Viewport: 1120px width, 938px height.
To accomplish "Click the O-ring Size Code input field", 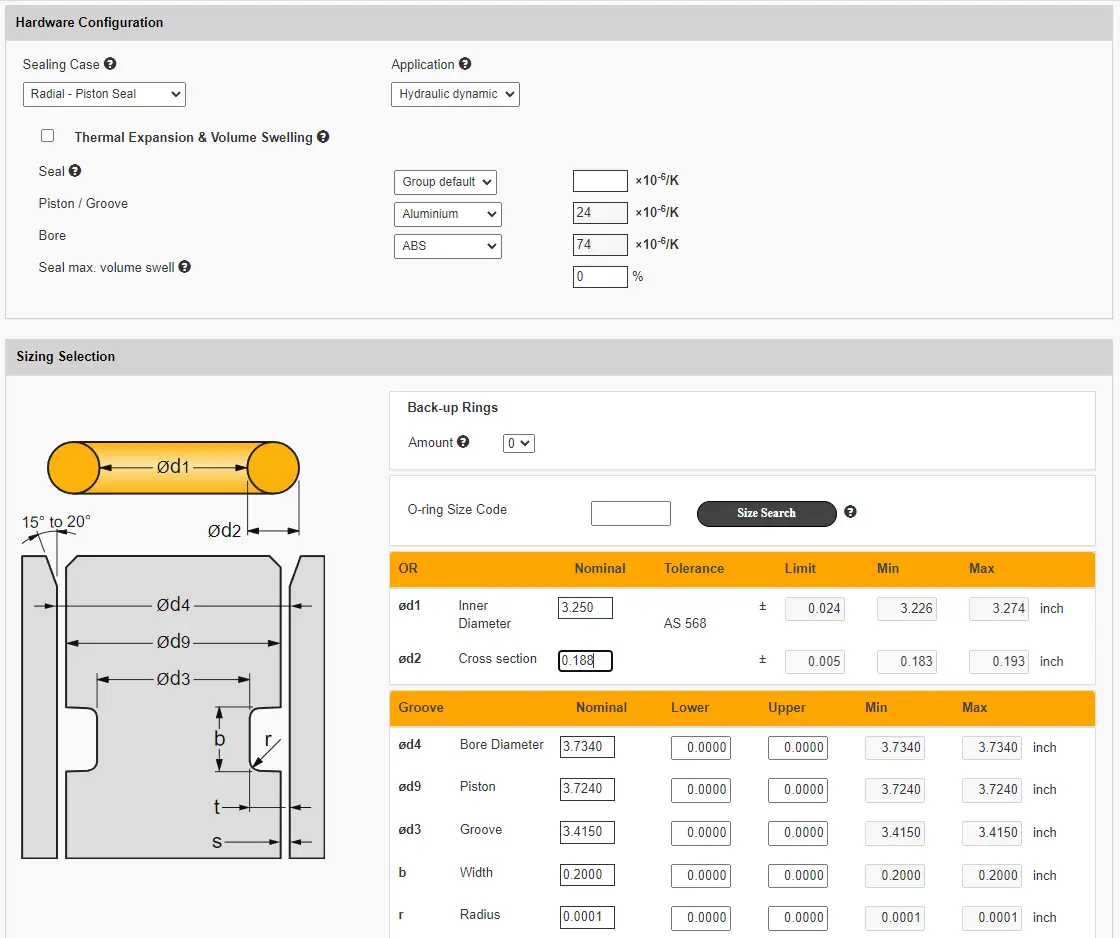I will (630, 512).
